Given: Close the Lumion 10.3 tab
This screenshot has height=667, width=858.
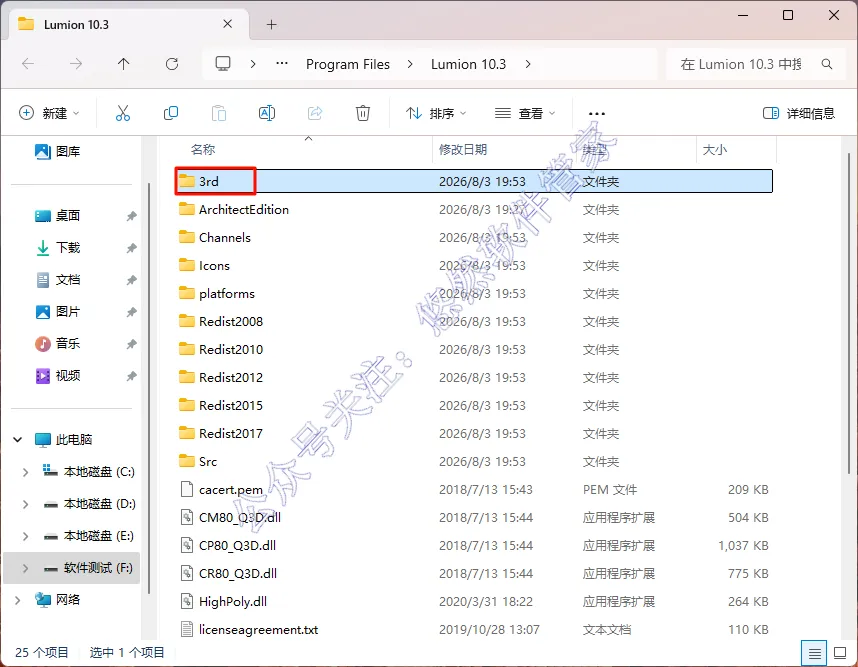Looking at the screenshot, I should coord(228,24).
